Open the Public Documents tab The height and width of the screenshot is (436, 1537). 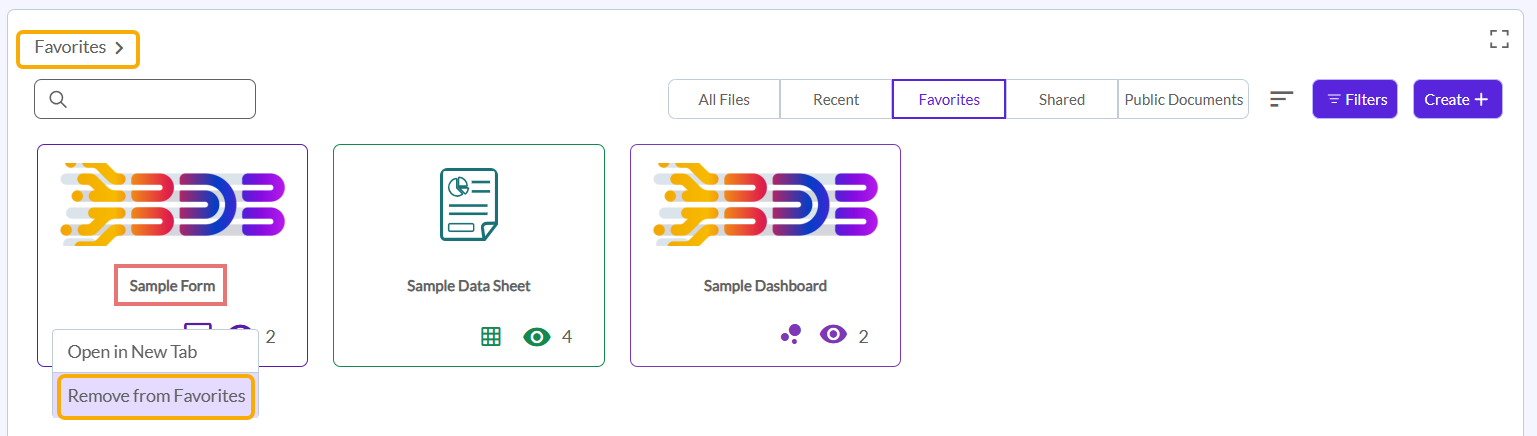coord(1183,99)
